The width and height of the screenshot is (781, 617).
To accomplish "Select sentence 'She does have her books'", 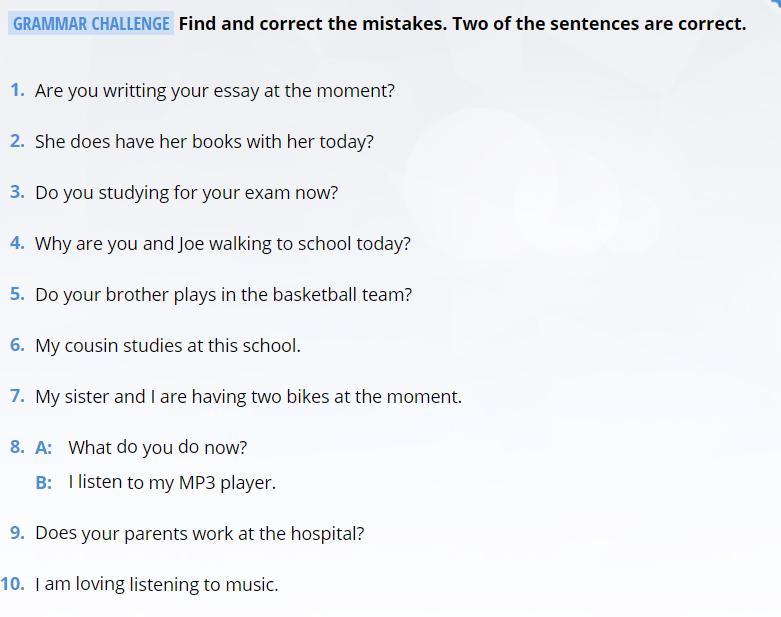I will point(204,142).
